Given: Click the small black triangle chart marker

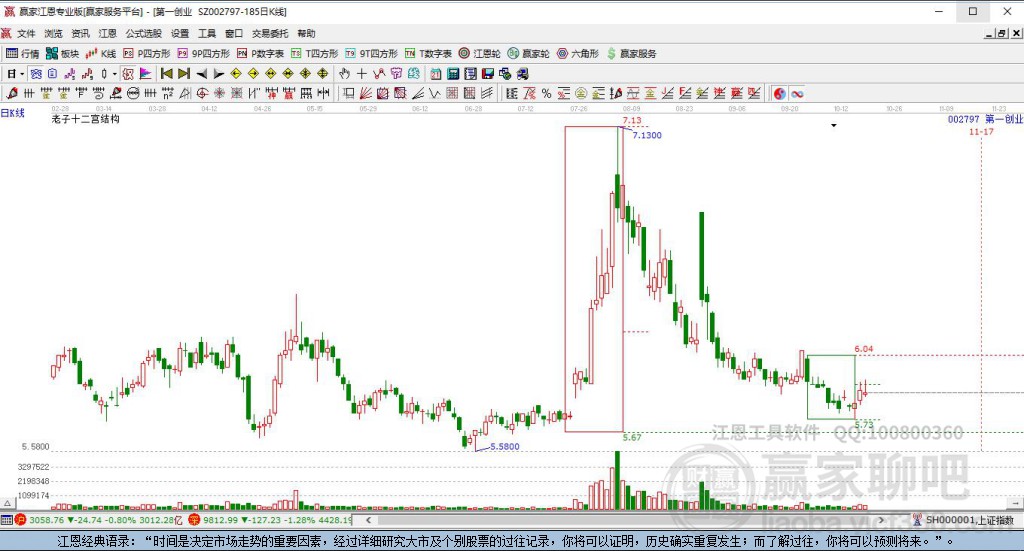Looking at the screenshot, I should click(x=833, y=125).
